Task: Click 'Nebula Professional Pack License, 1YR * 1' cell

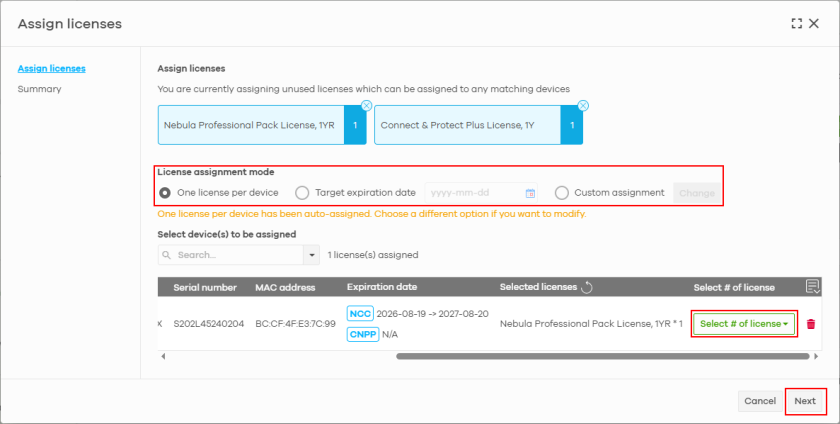Action: point(591,324)
